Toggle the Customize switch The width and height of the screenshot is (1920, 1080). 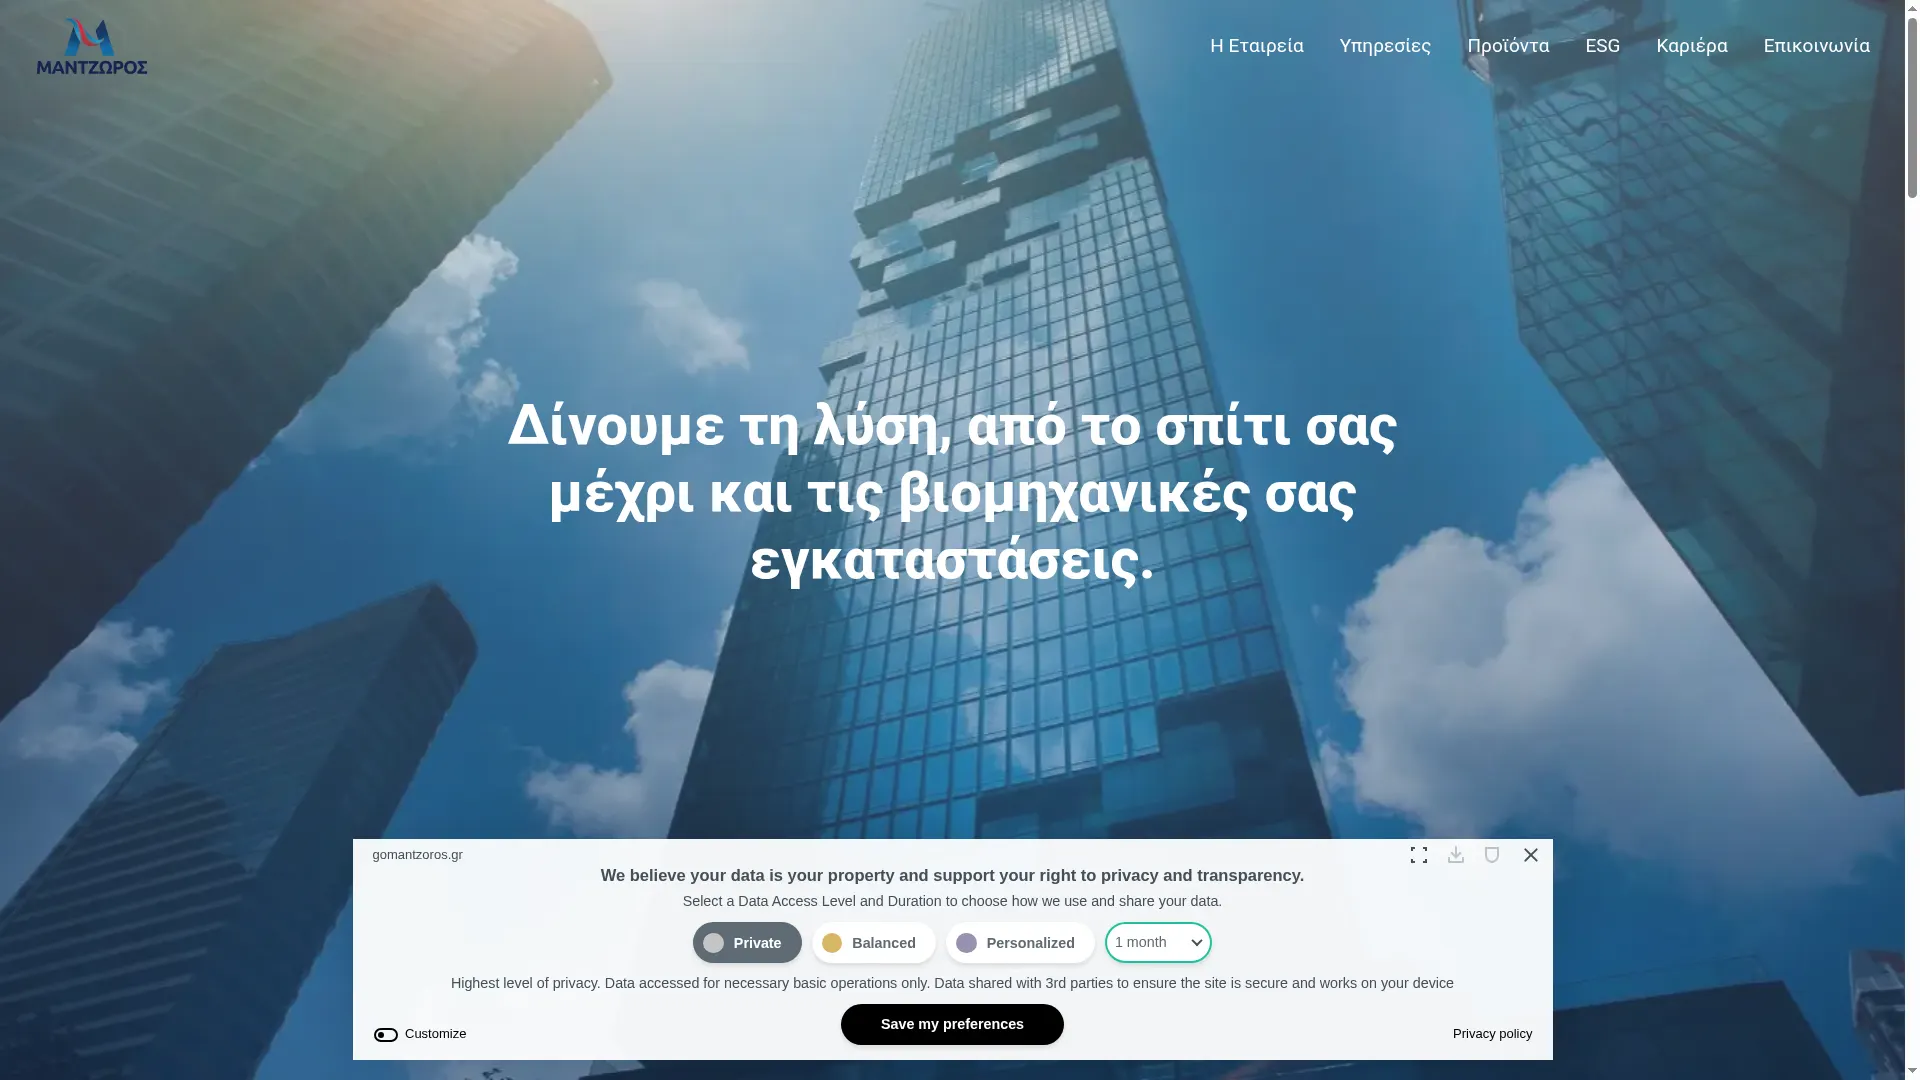click(x=386, y=1035)
